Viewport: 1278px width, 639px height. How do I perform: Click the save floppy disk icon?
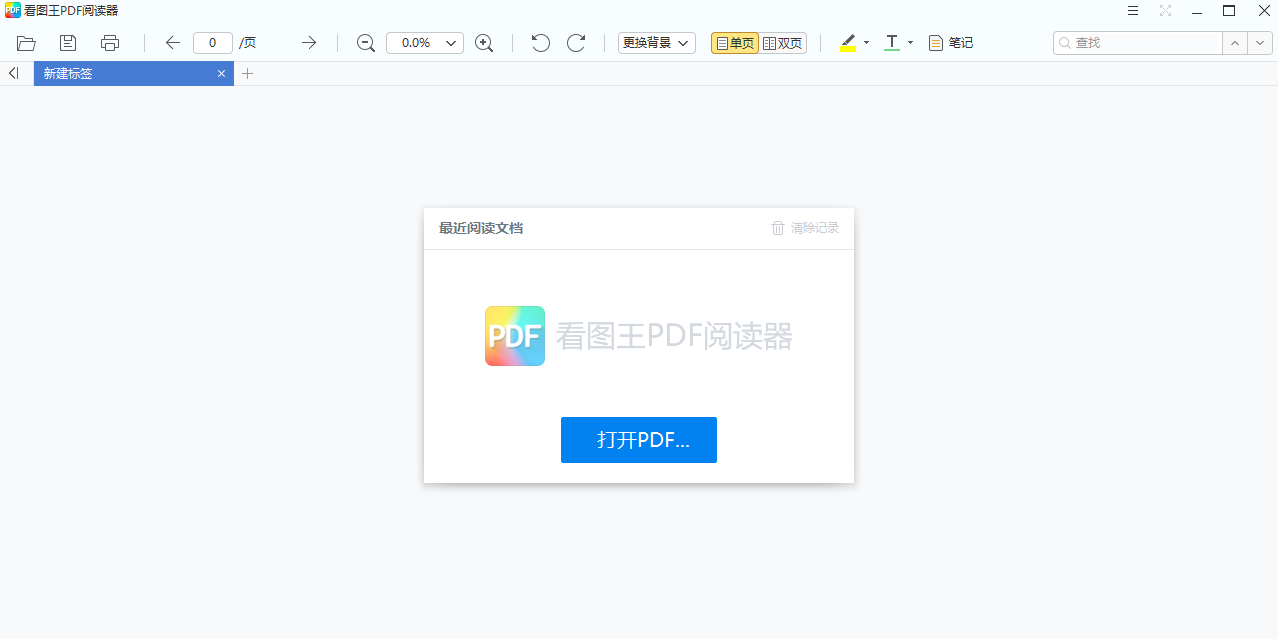click(68, 43)
